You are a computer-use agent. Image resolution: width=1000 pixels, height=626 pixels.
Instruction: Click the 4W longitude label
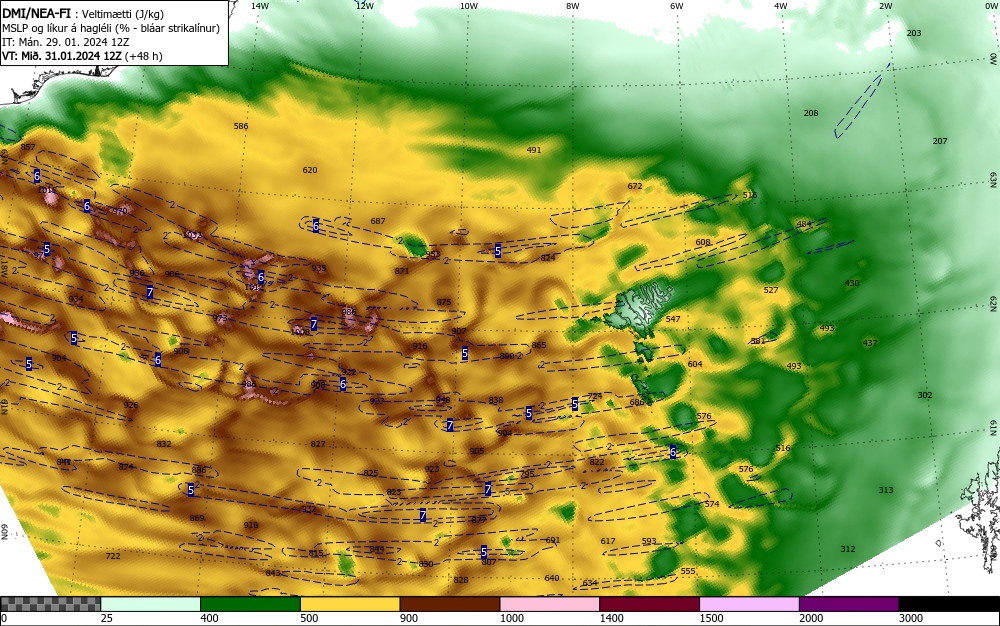point(781,6)
